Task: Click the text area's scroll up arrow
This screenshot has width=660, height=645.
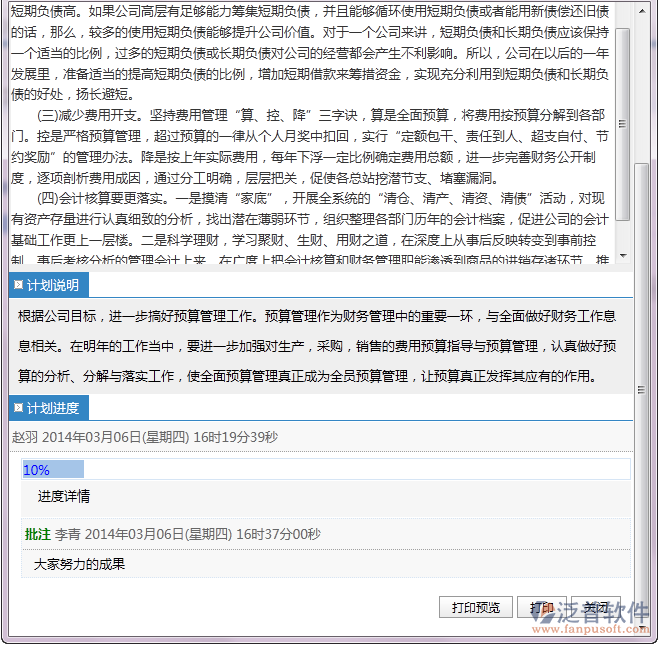Action: coord(623,8)
